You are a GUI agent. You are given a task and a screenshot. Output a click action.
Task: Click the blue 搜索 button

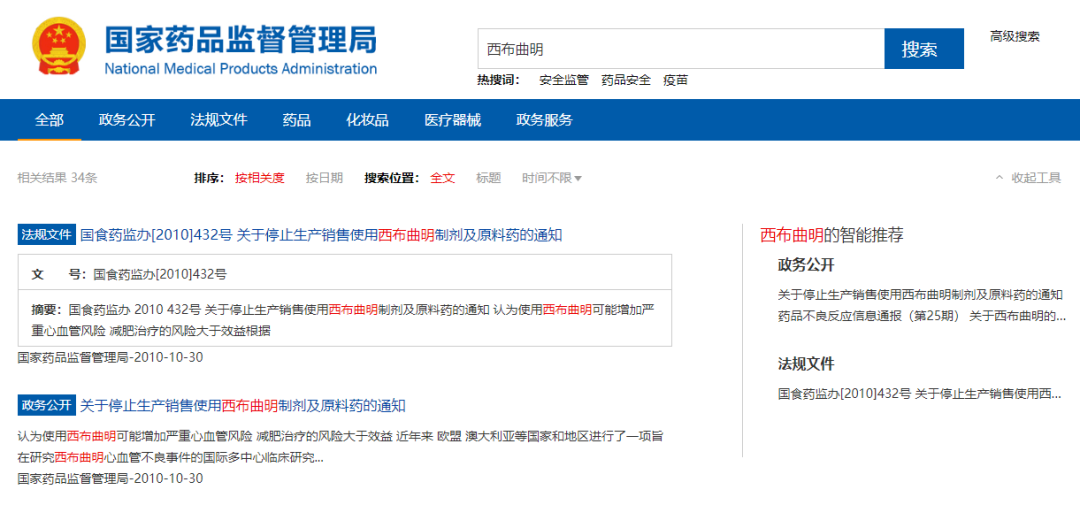pyautogui.click(x=924, y=49)
